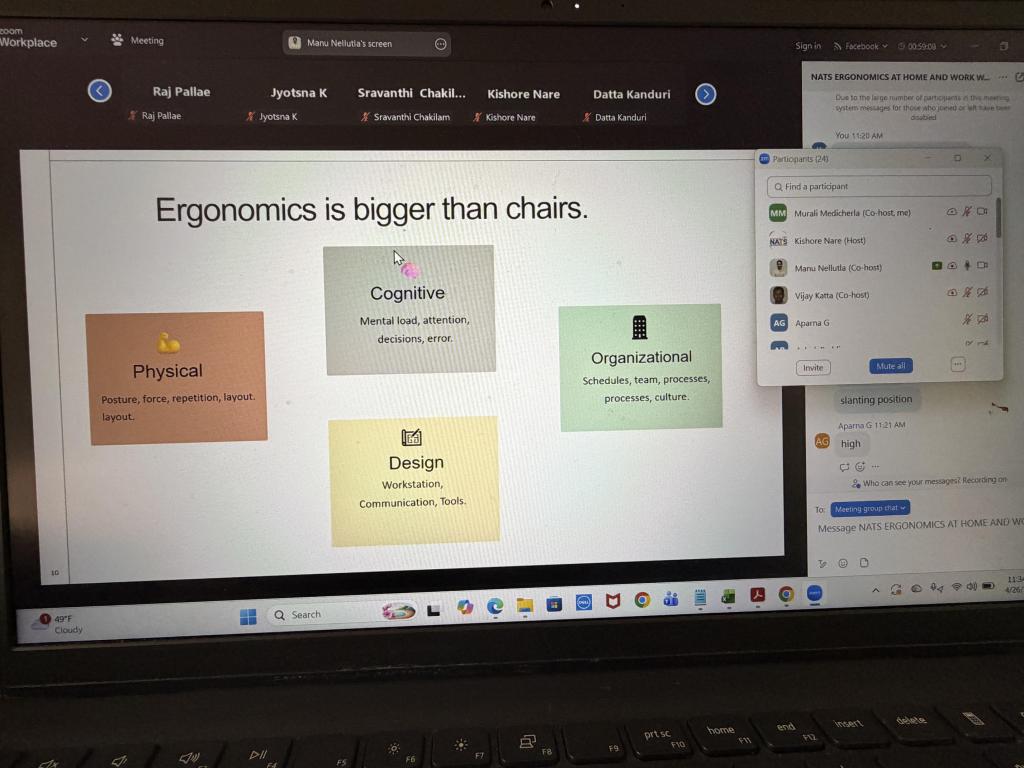Open more options under Aparna's high message
Viewport: 1024px width, 768px height.
click(875, 466)
